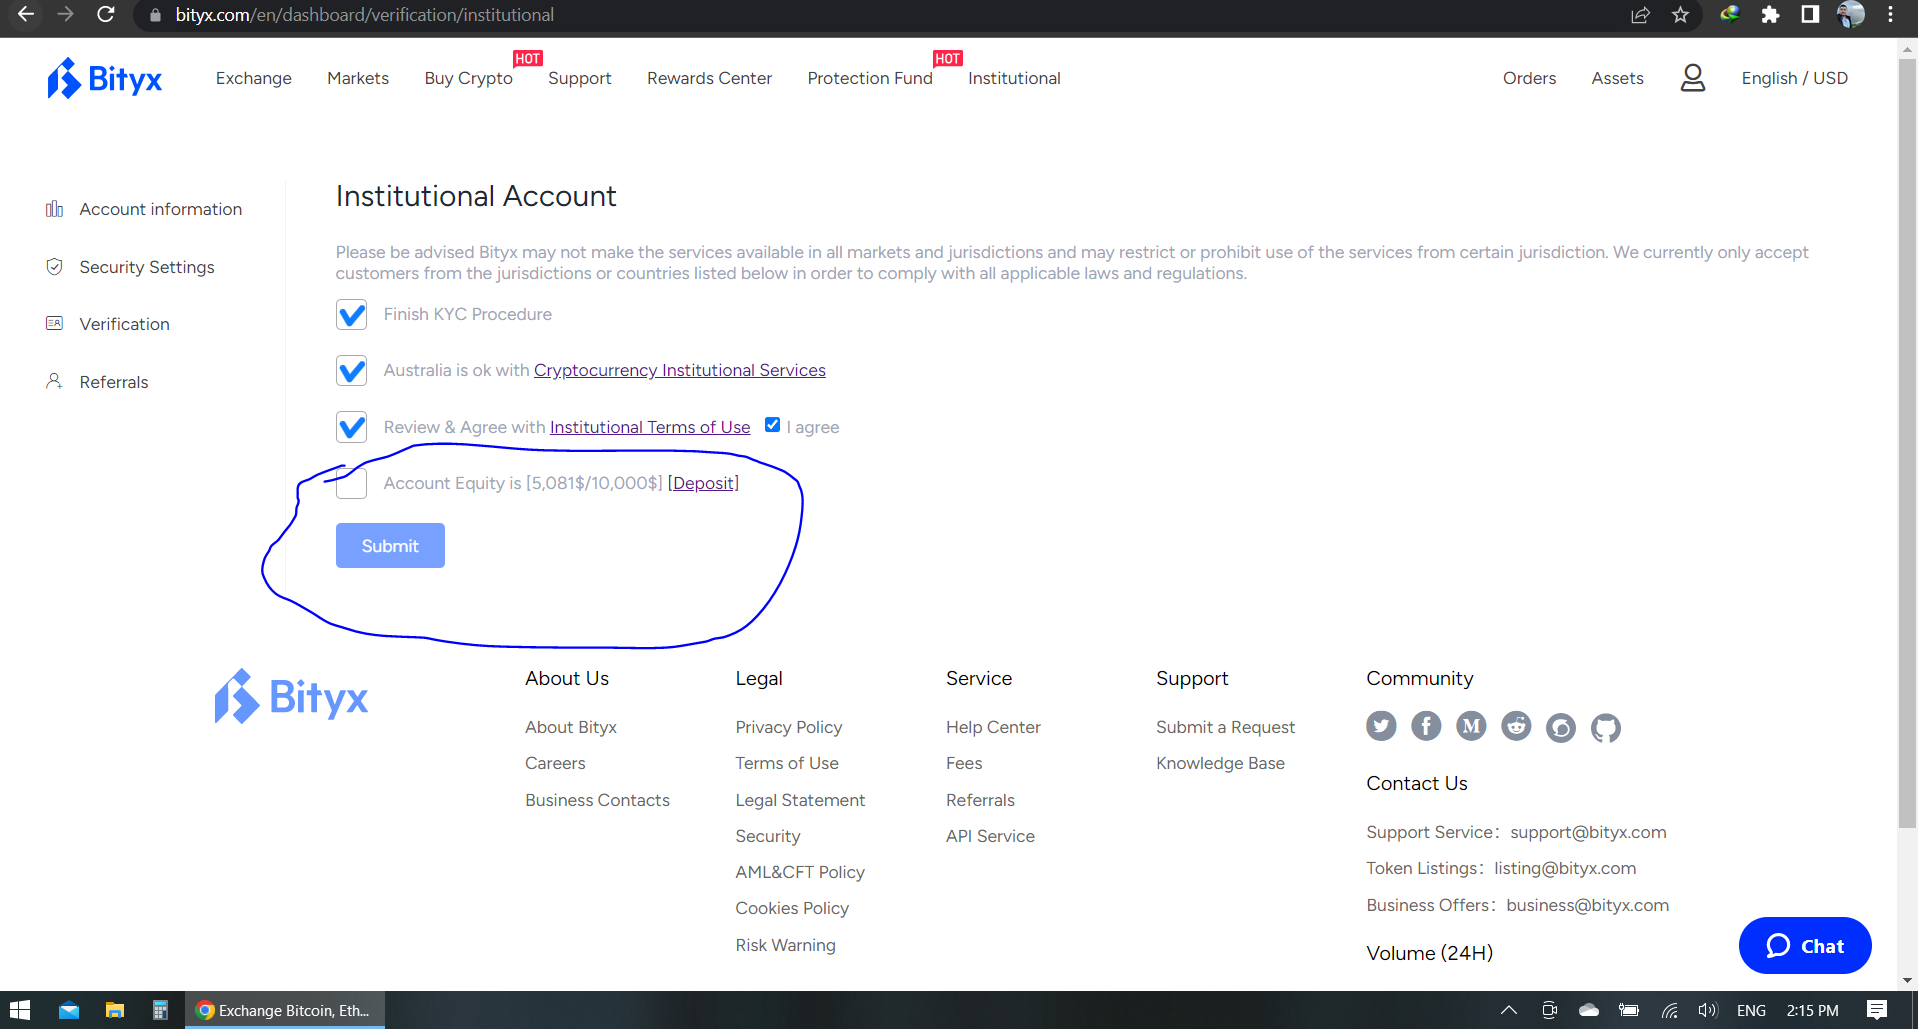Click the Deposit link
The height and width of the screenshot is (1029, 1918).
click(704, 483)
